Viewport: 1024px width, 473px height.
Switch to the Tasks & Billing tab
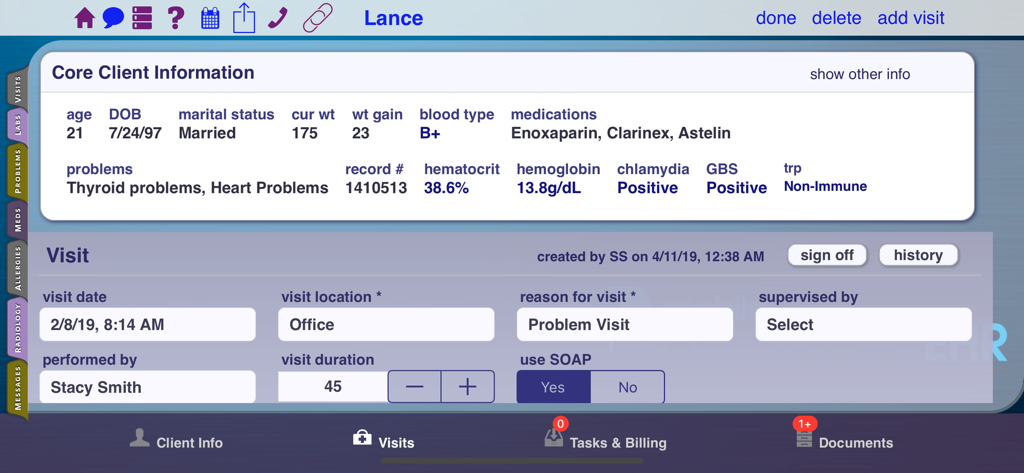click(605, 442)
